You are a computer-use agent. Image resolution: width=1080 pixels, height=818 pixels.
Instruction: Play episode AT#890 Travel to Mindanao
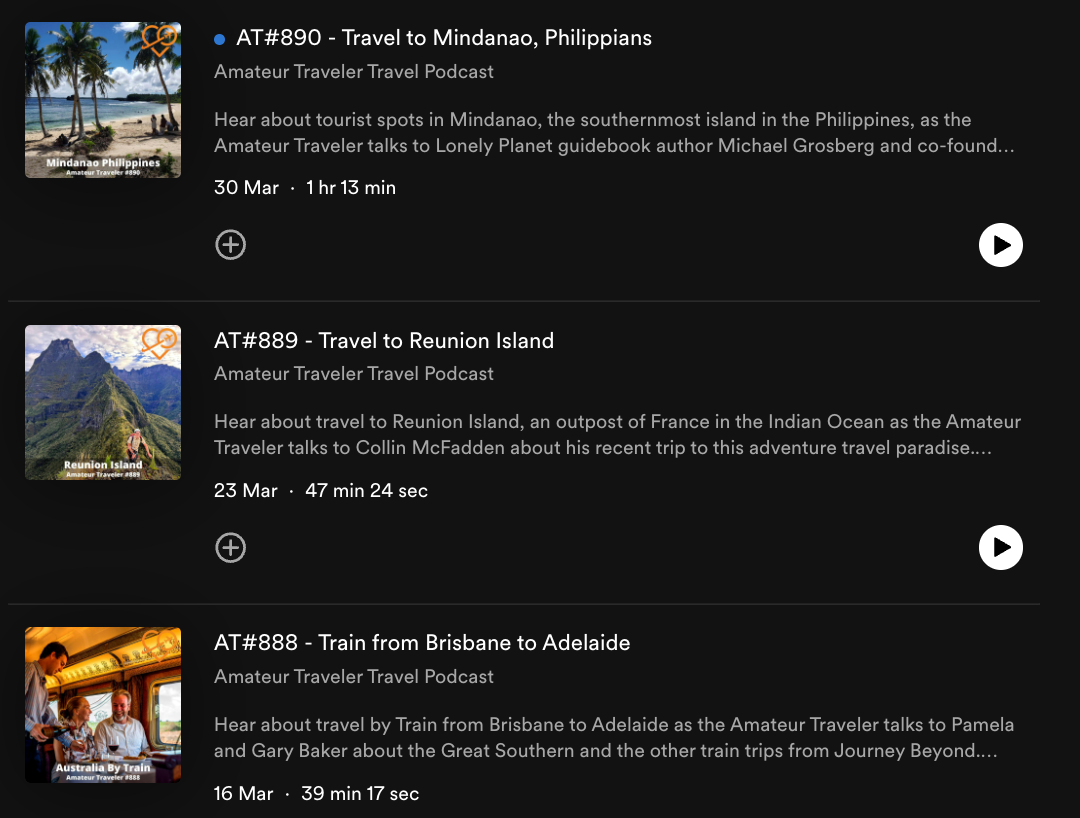point(1001,245)
